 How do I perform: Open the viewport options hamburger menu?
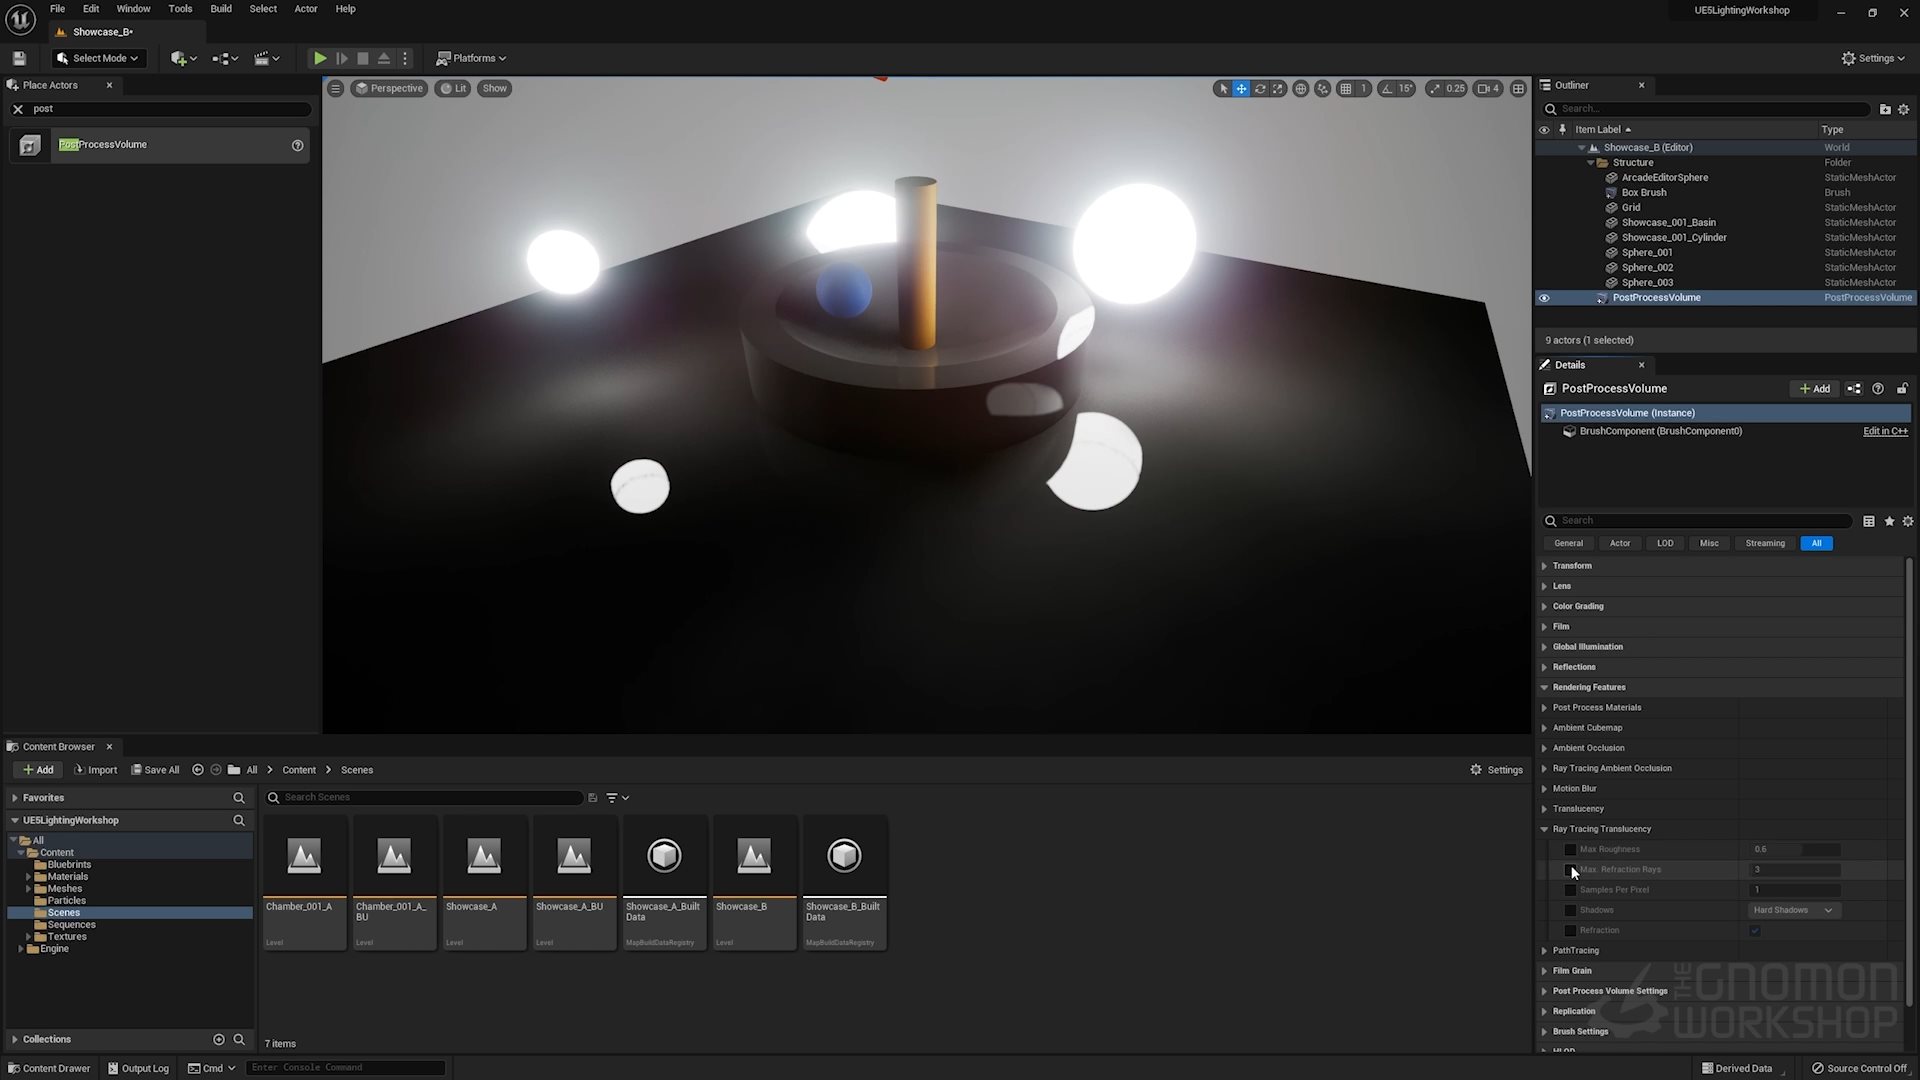pyautogui.click(x=336, y=88)
